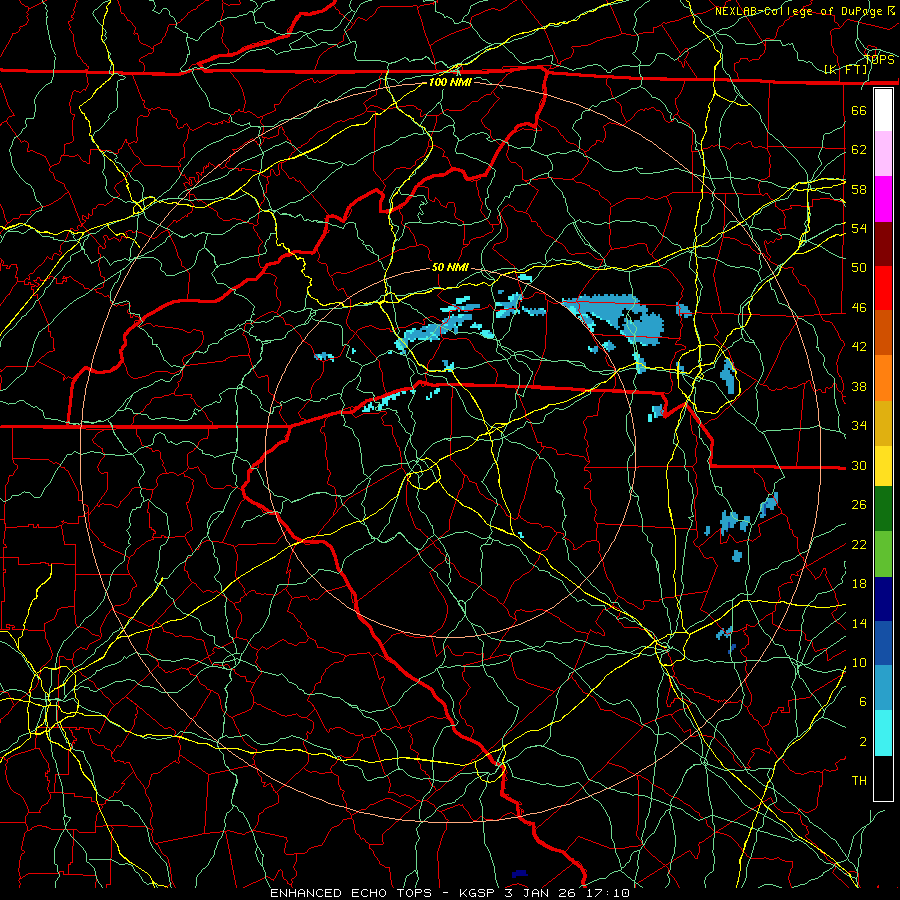Select the bright red legend swatch
Viewport: 900px width, 900px height.
pos(883,288)
